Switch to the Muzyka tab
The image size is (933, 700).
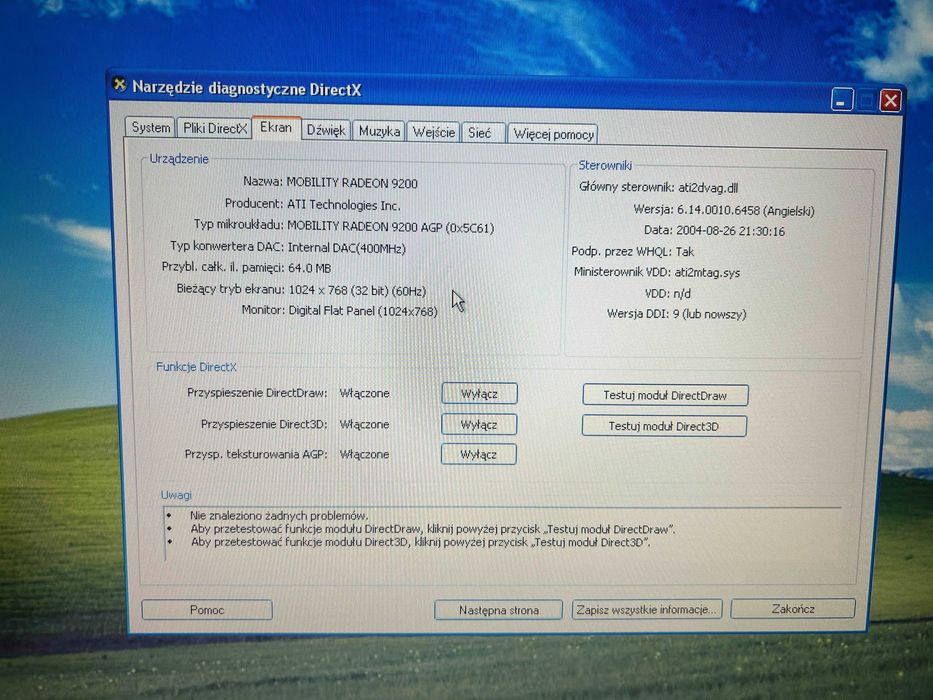click(379, 131)
